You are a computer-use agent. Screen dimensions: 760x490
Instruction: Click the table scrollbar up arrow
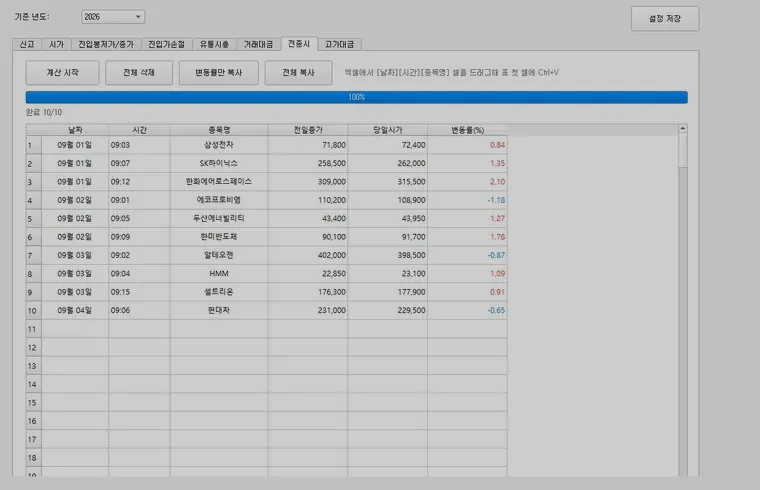point(682,129)
